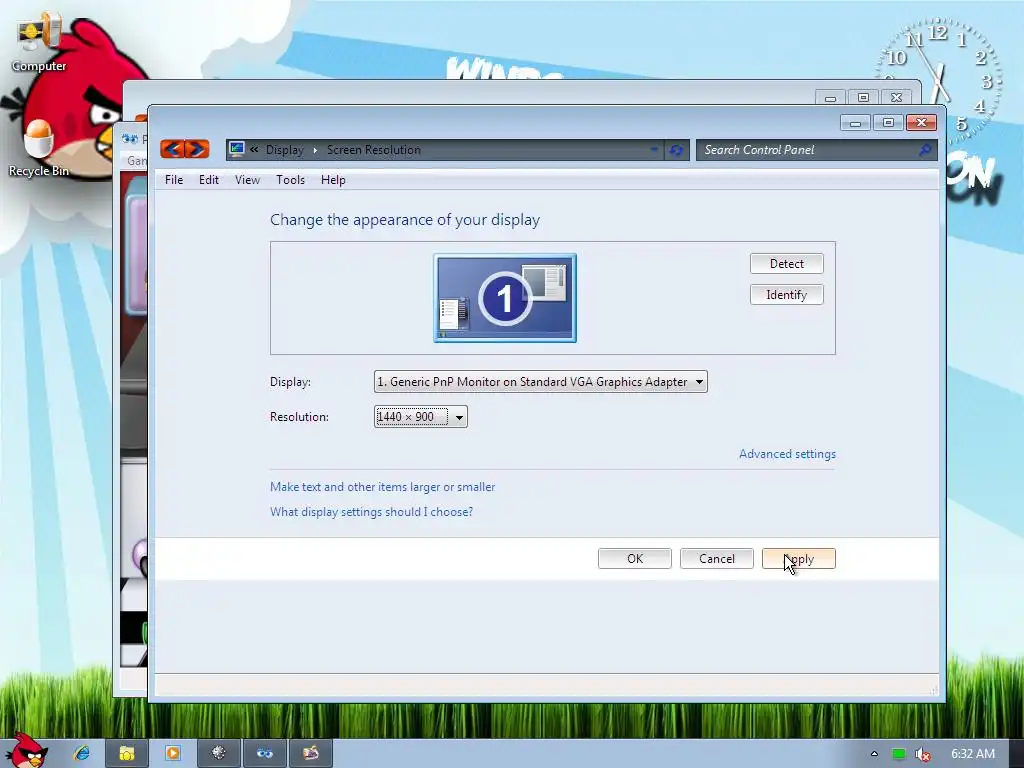The width and height of the screenshot is (1024, 768).
Task: Maximize the Screen Resolution window
Action: [x=888, y=123]
